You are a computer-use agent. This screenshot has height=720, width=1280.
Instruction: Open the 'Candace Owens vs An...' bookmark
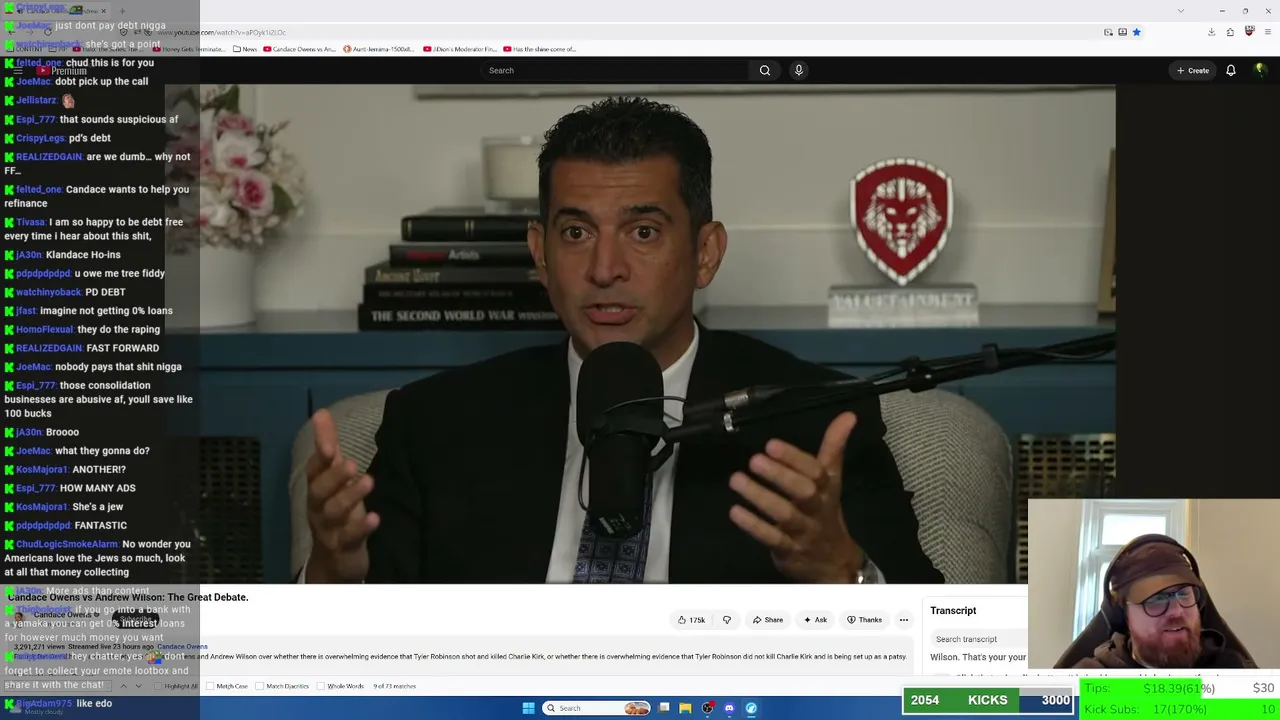pos(299,49)
